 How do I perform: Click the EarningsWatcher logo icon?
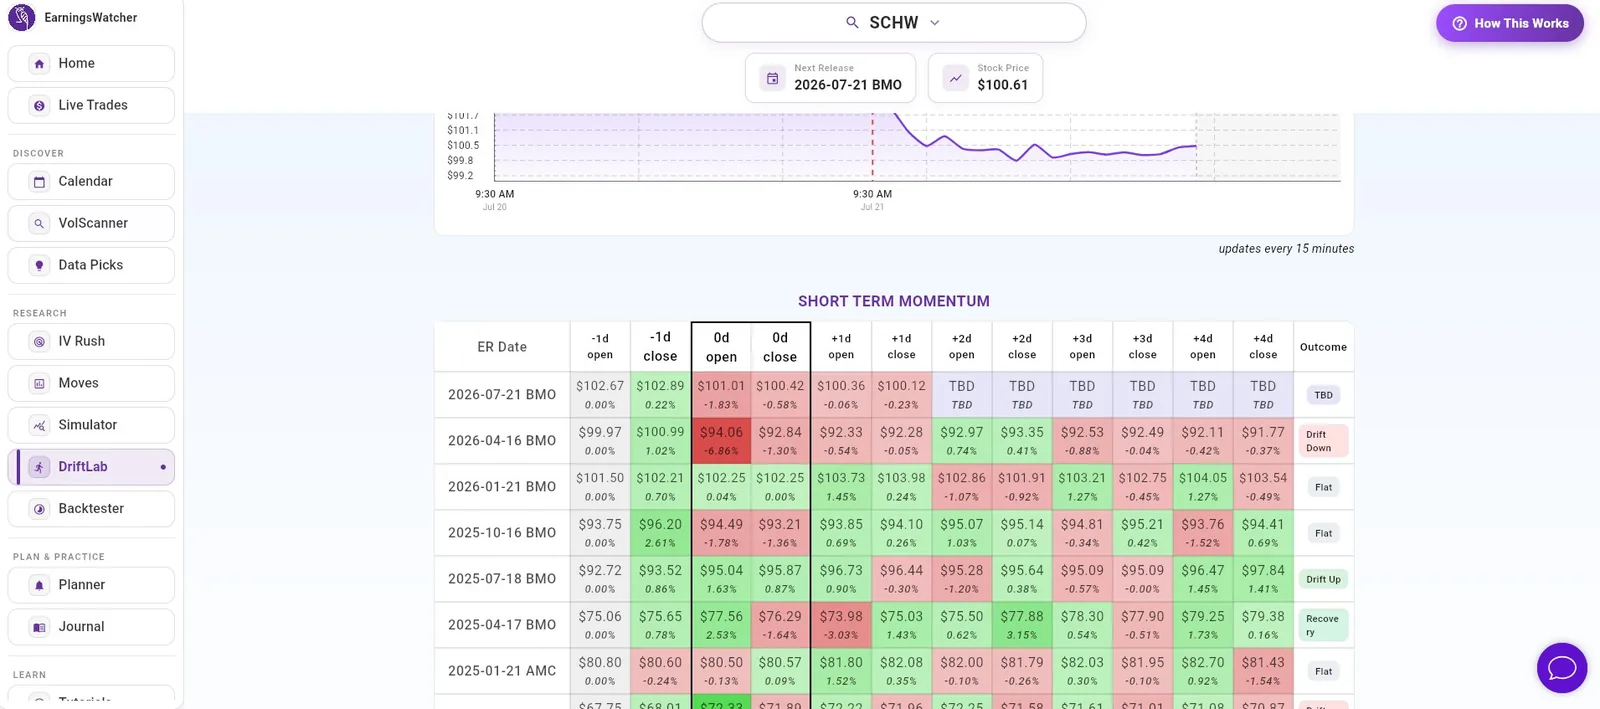point(21,17)
